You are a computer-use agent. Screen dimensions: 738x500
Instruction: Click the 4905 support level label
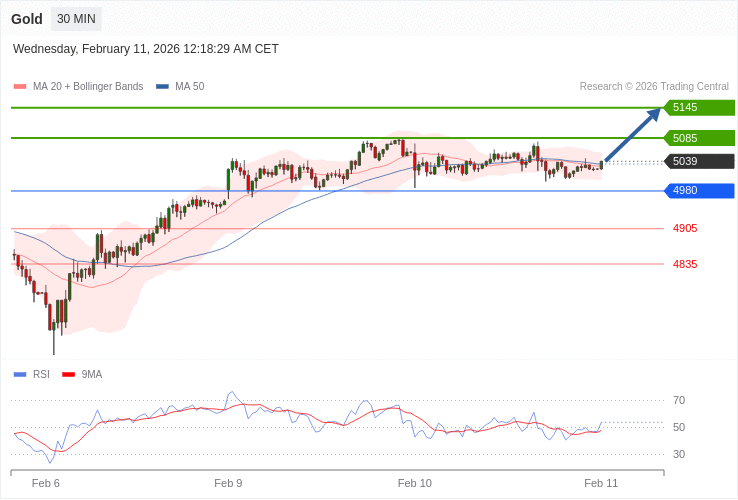[685, 229]
